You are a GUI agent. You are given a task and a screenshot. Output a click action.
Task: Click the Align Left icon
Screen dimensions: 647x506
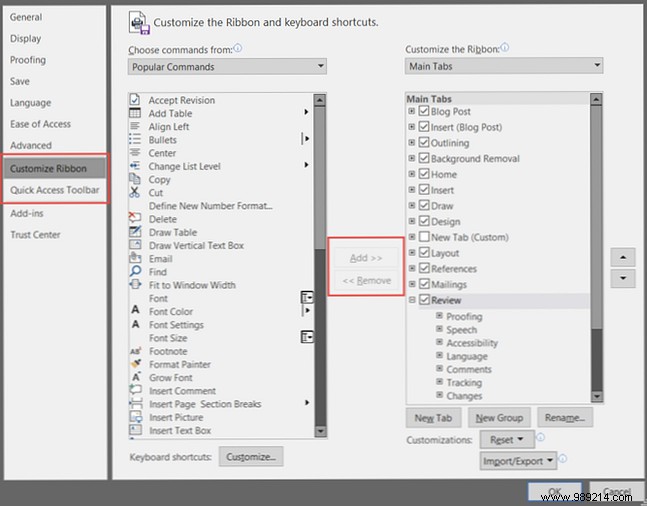(x=135, y=126)
